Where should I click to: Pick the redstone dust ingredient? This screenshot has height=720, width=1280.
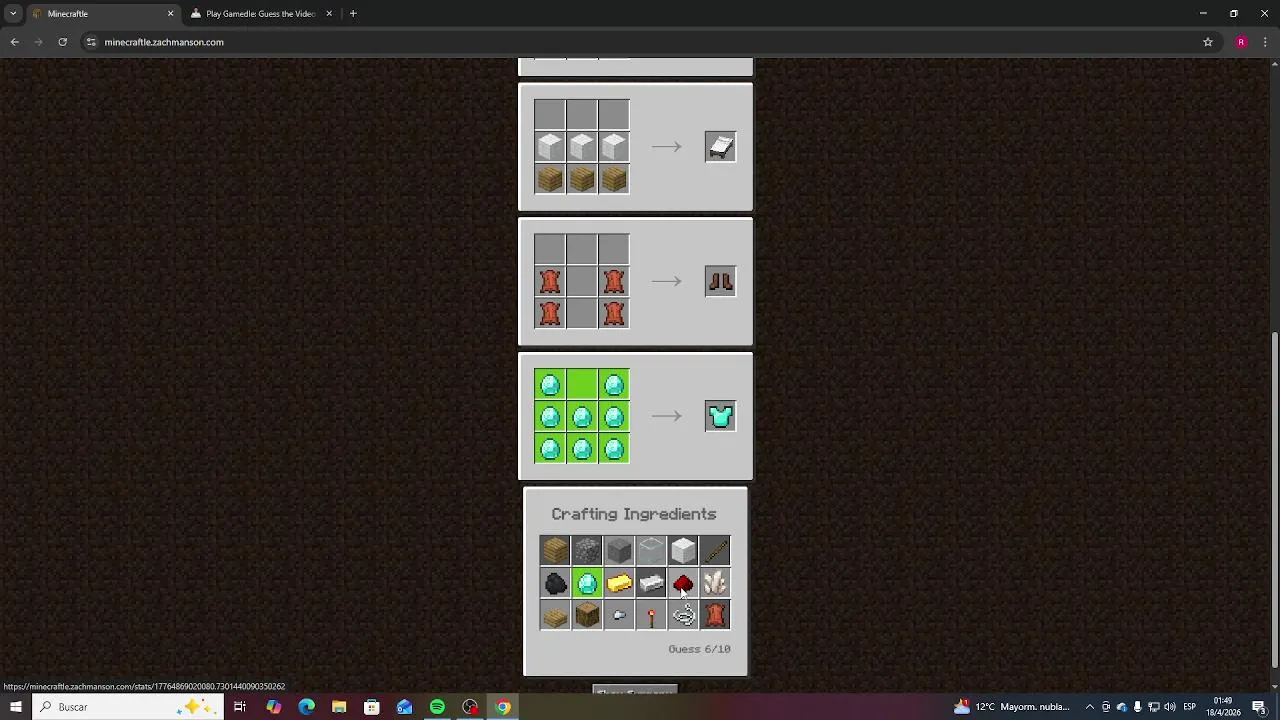click(683, 582)
